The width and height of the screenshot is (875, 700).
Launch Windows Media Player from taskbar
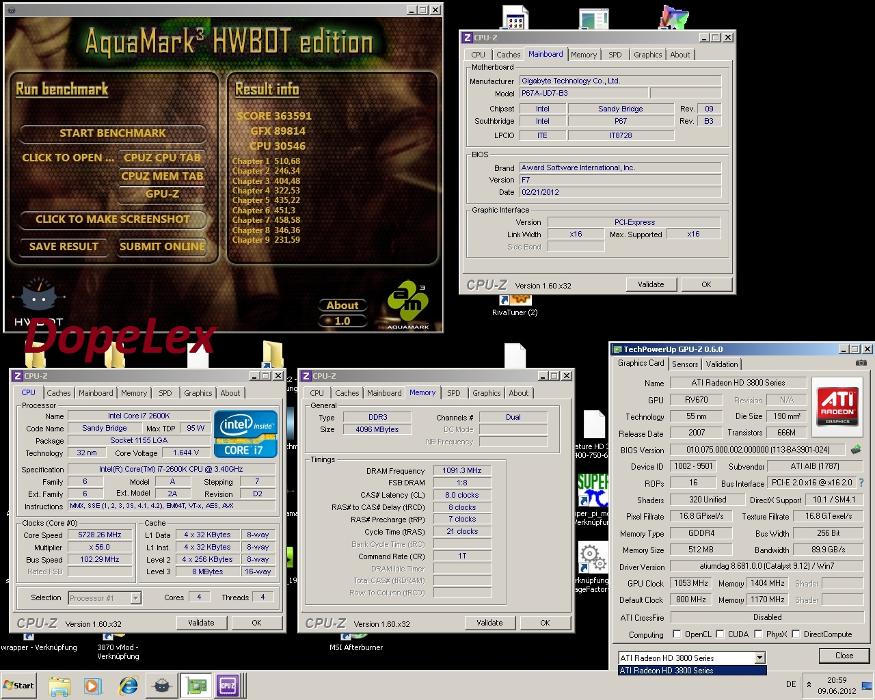[x=93, y=686]
